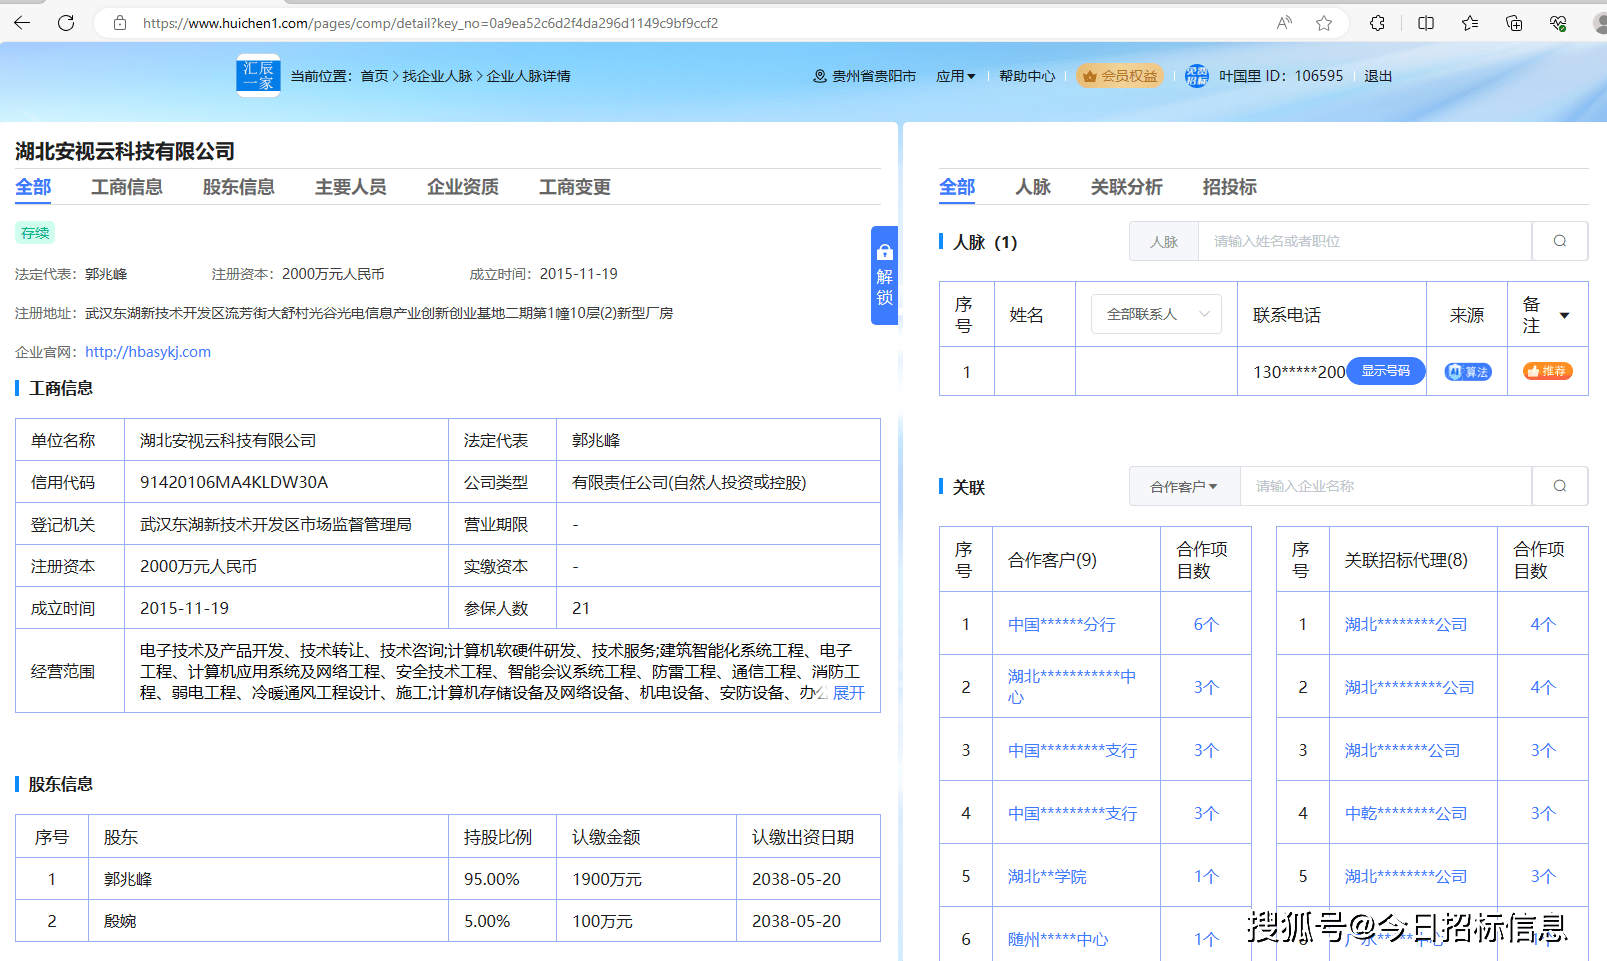1607x961 pixels.
Task: Open the 关联分析 tab
Action: (x=1126, y=187)
